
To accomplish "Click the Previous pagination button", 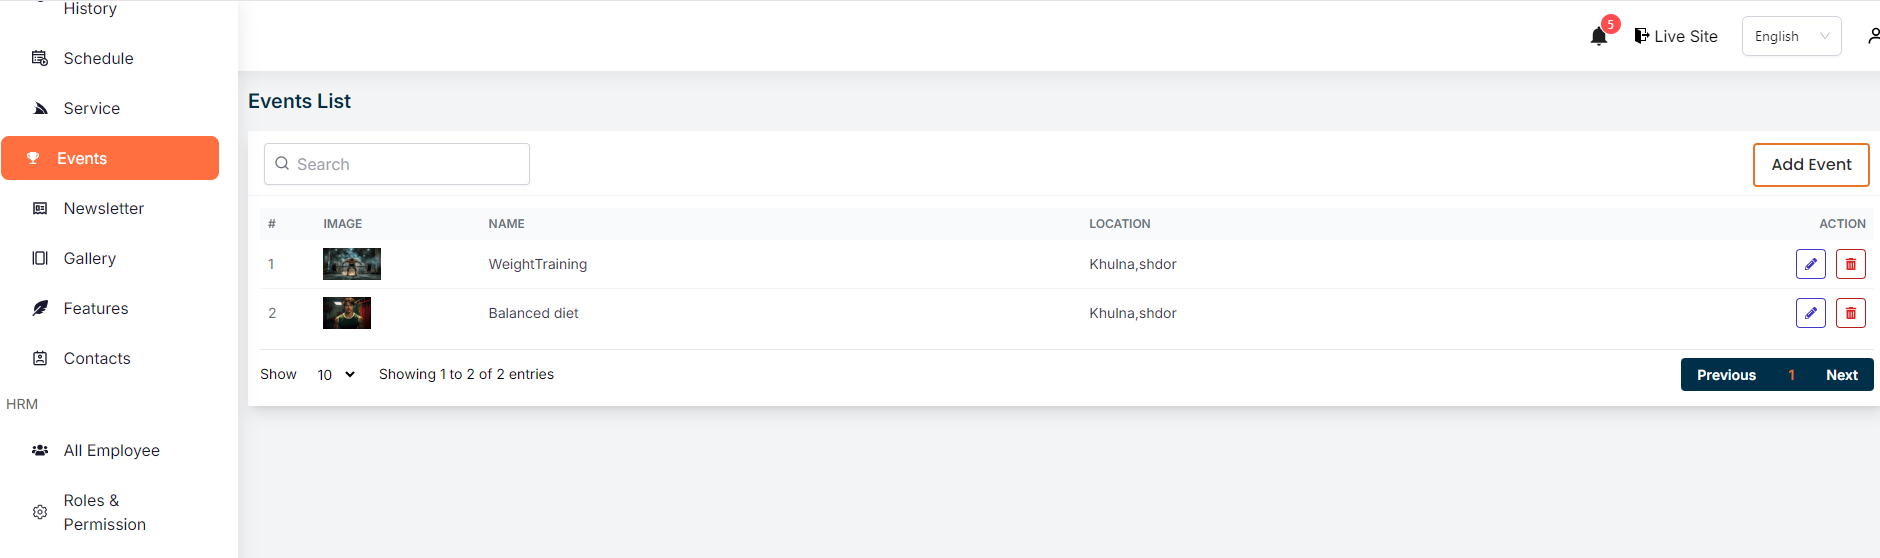I will click(1726, 375).
